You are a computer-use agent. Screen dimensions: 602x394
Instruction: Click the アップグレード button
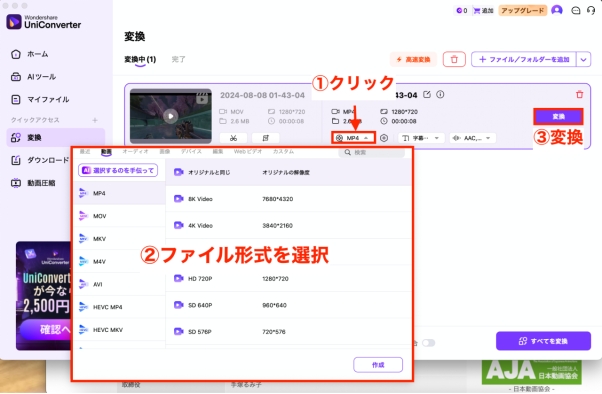[523, 10]
